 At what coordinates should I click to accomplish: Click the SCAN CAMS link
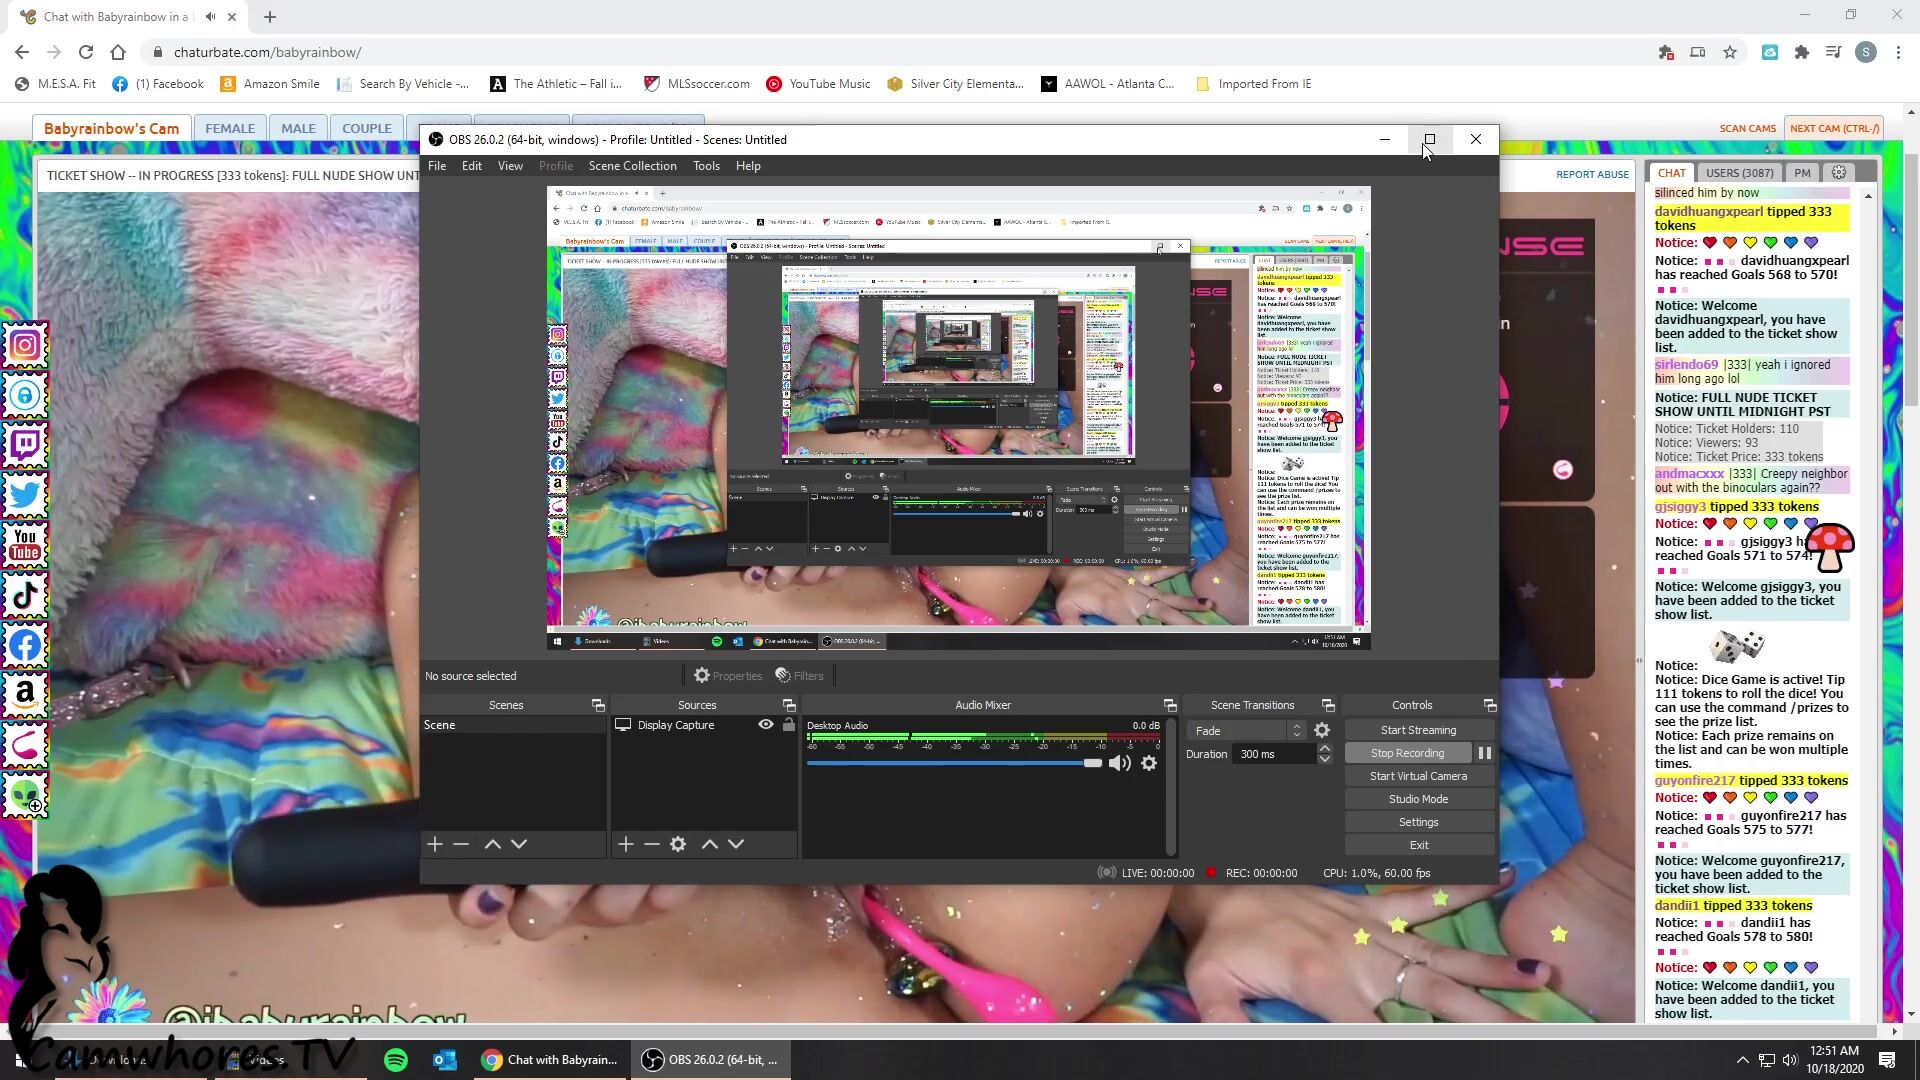(1747, 128)
